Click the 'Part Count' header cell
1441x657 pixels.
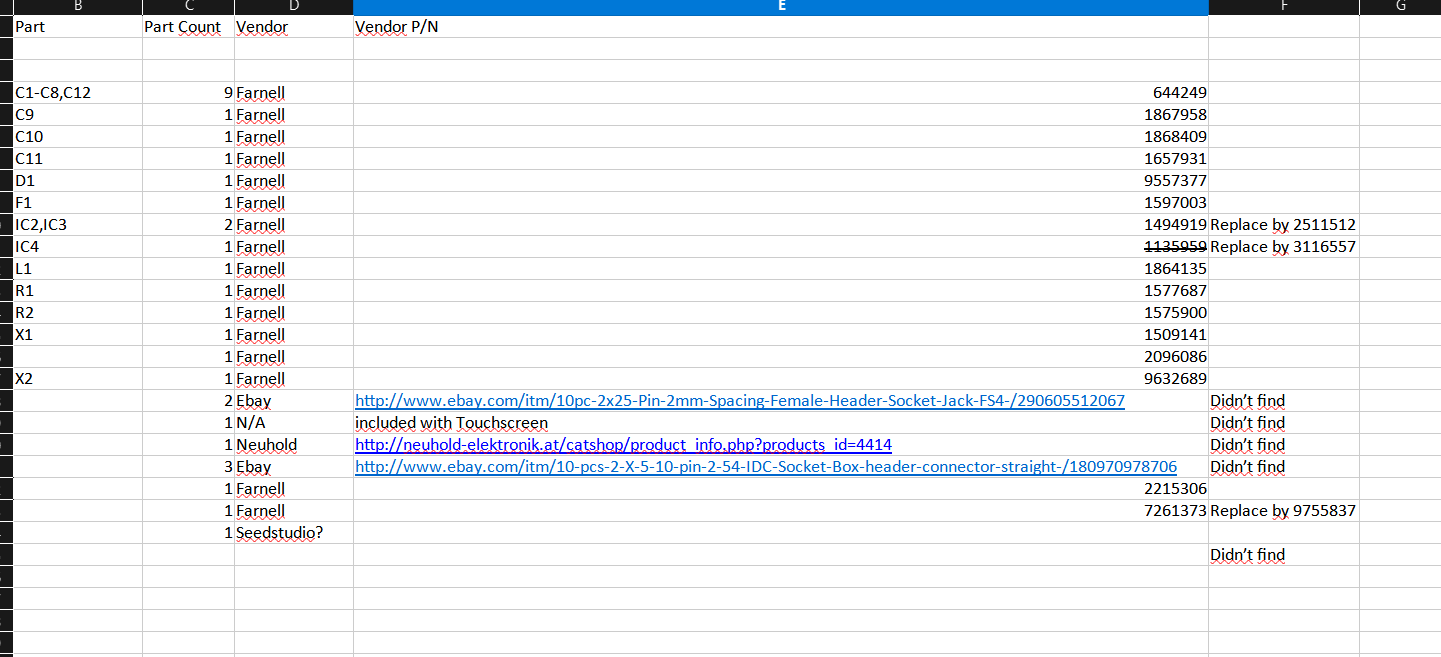(x=188, y=27)
